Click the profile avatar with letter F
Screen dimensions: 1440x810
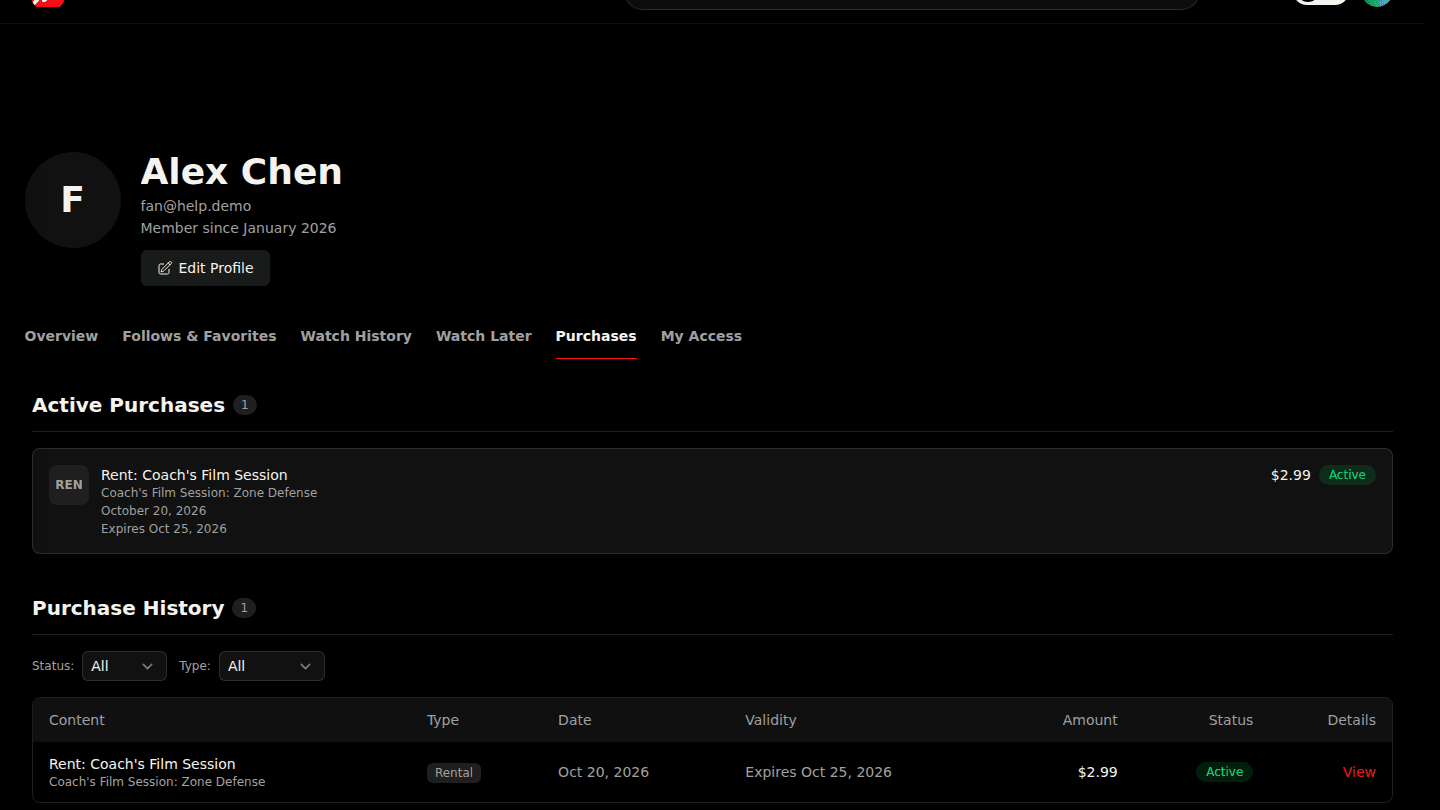click(x=73, y=200)
